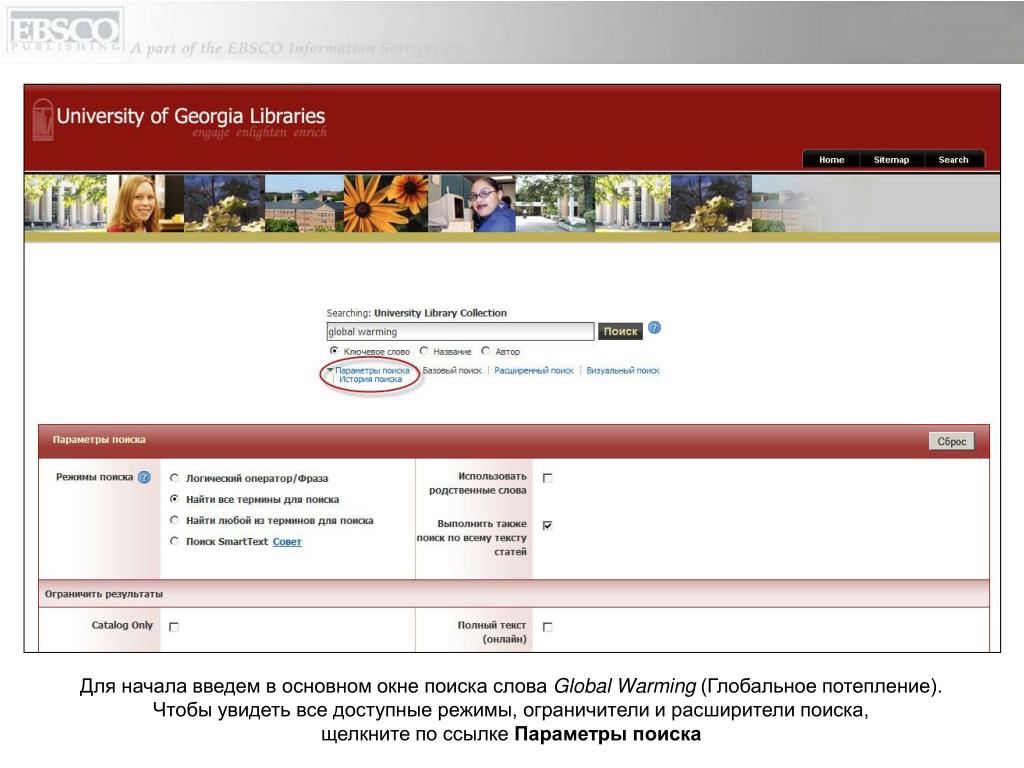Click the EBSCO Publishing logo
This screenshot has width=1024, height=768.
click(65, 31)
